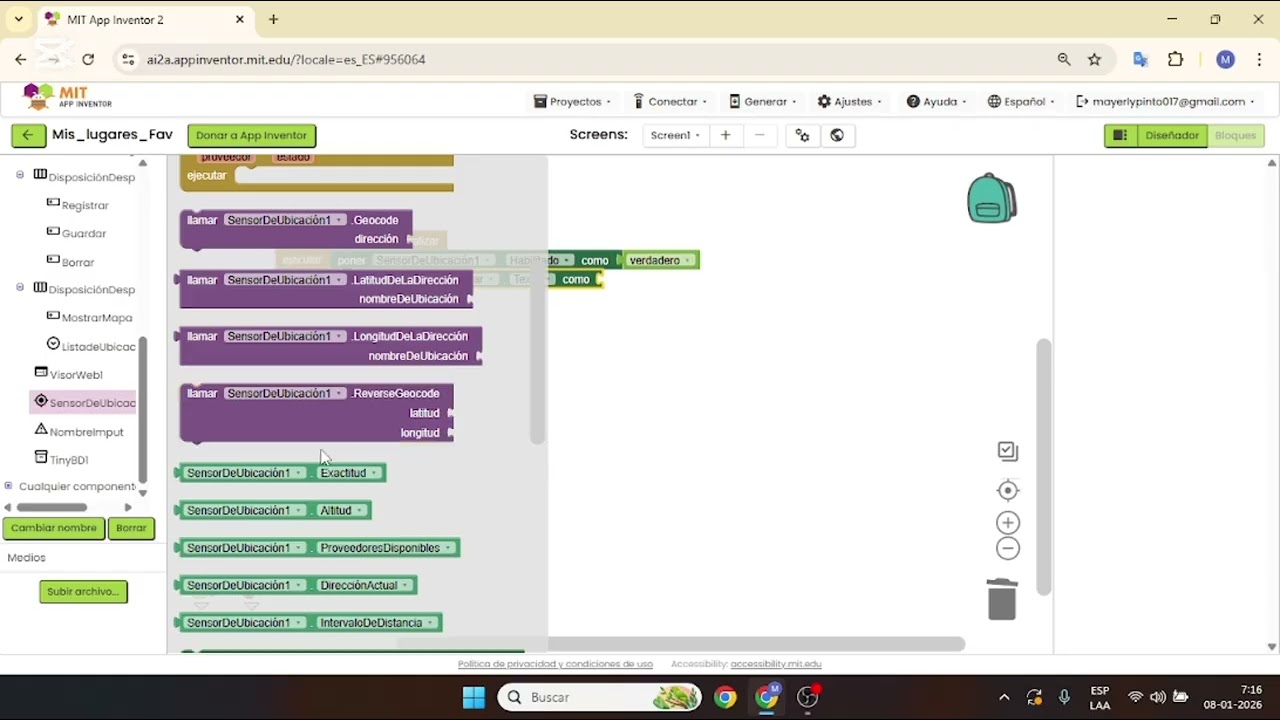
Task: Select Guardar in component tree
Action: click(x=84, y=233)
